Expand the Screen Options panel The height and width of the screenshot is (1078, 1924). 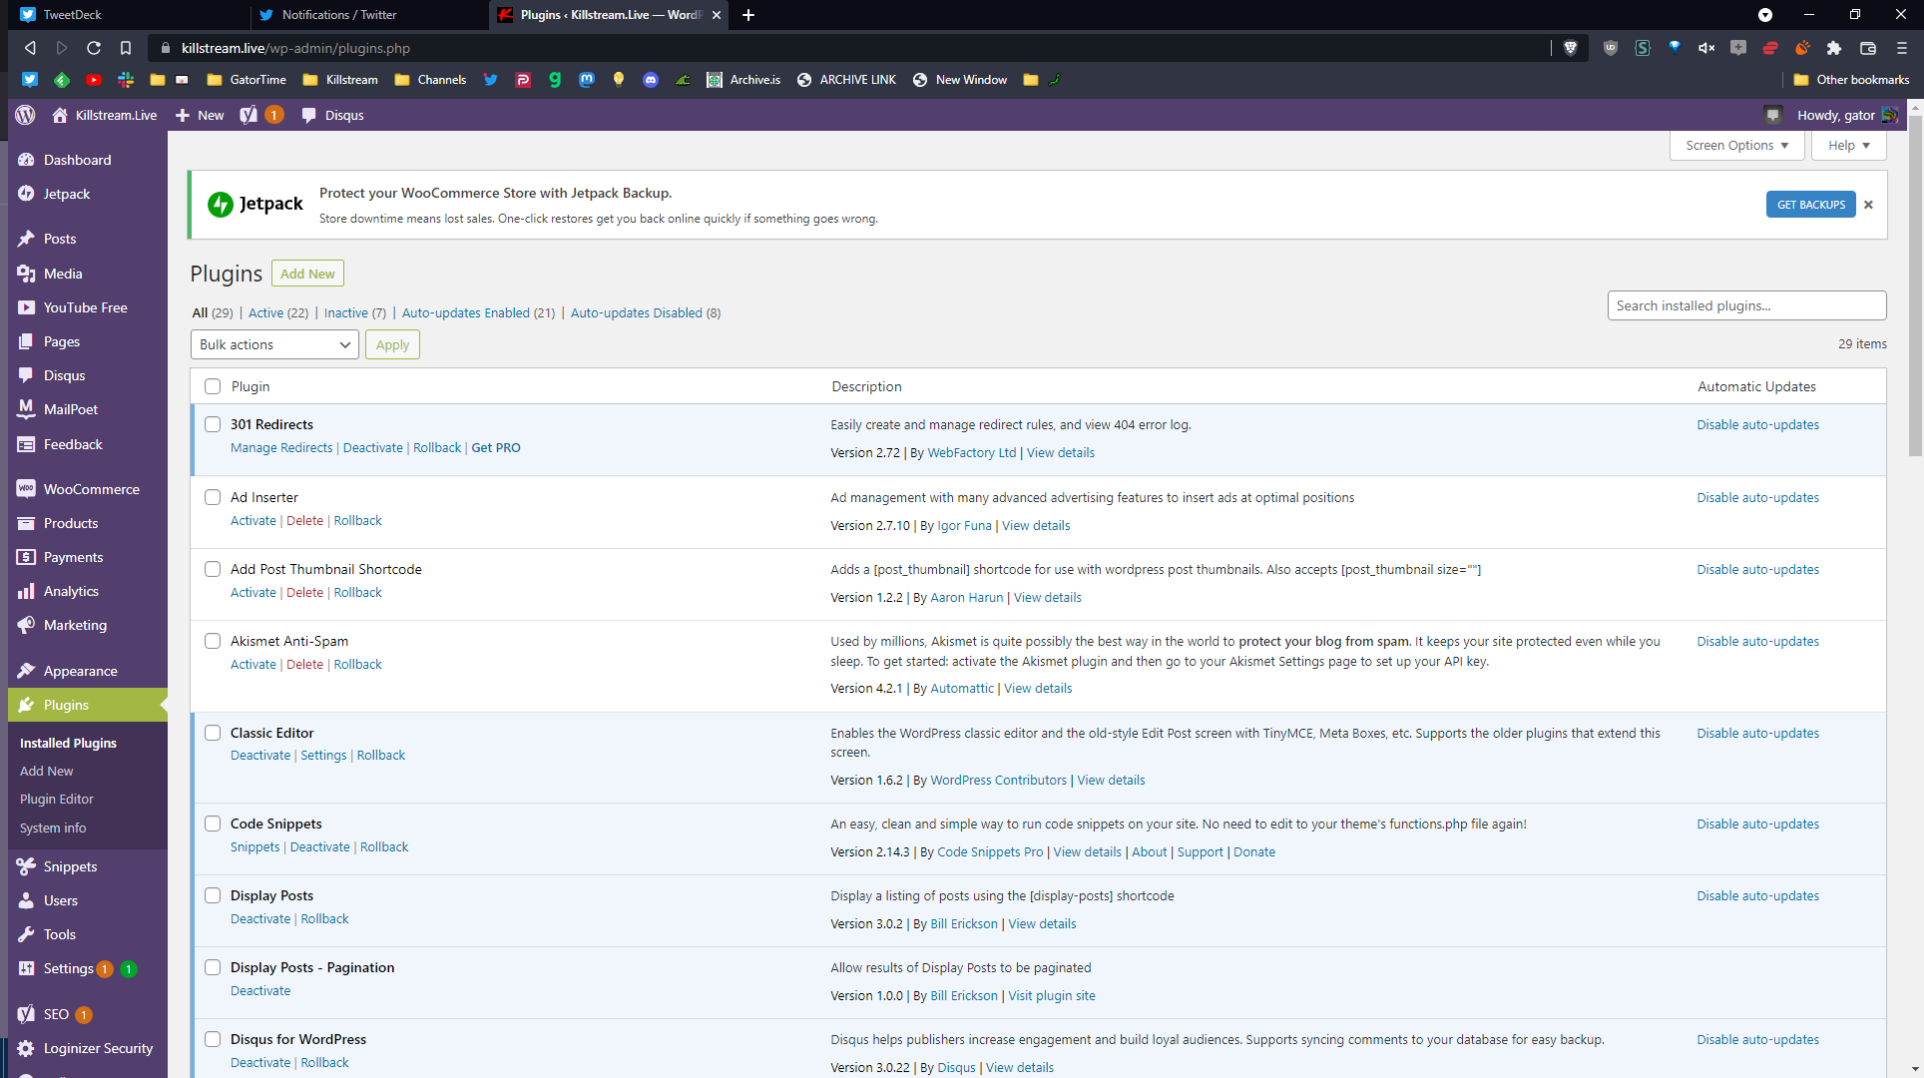tap(1737, 145)
